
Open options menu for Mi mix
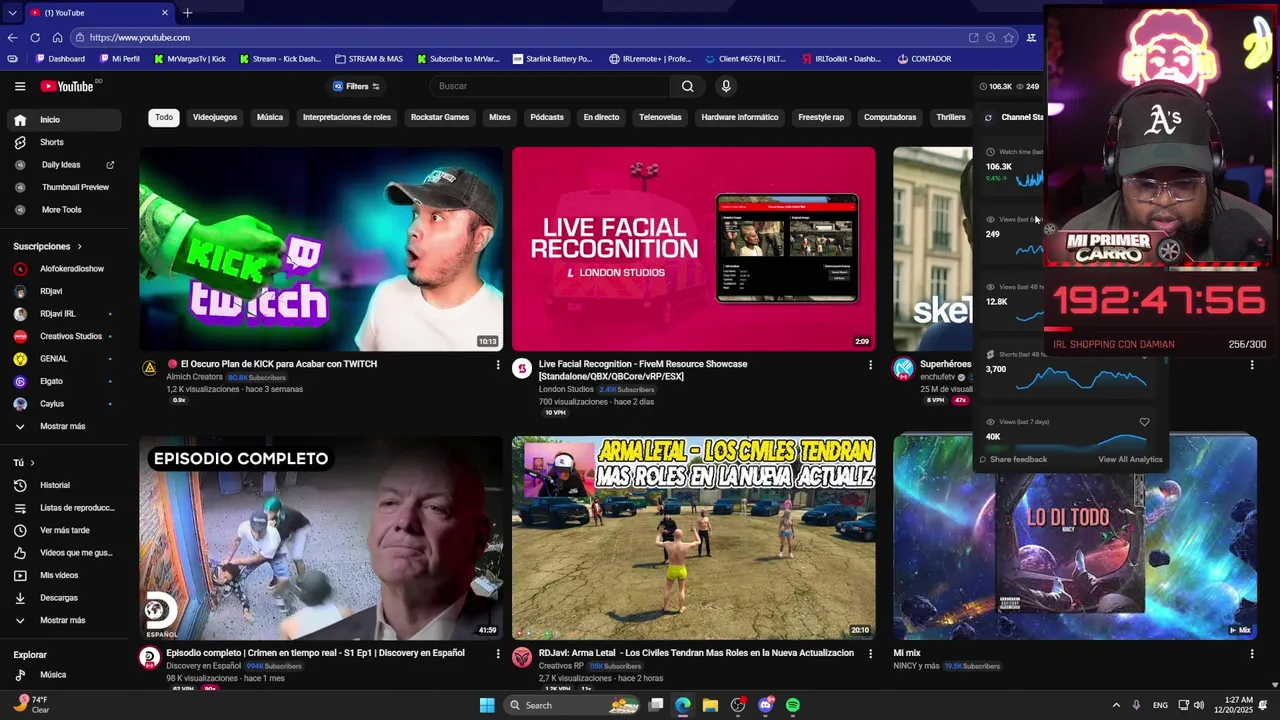point(1252,654)
